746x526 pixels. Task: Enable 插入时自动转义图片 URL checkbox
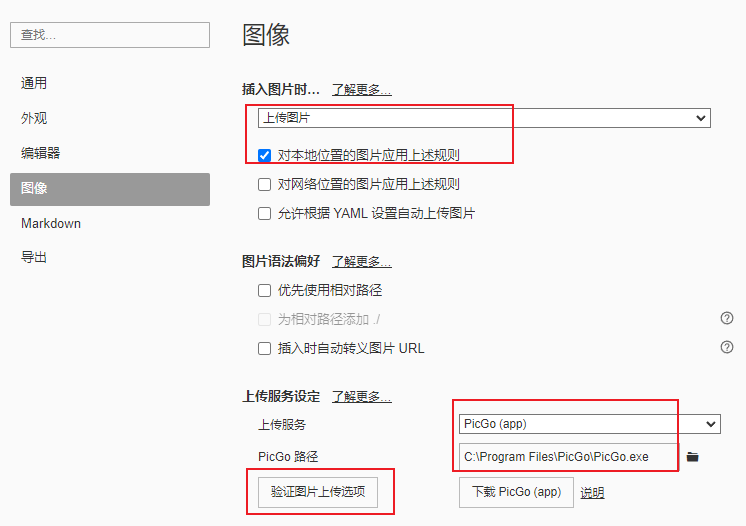click(265, 348)
